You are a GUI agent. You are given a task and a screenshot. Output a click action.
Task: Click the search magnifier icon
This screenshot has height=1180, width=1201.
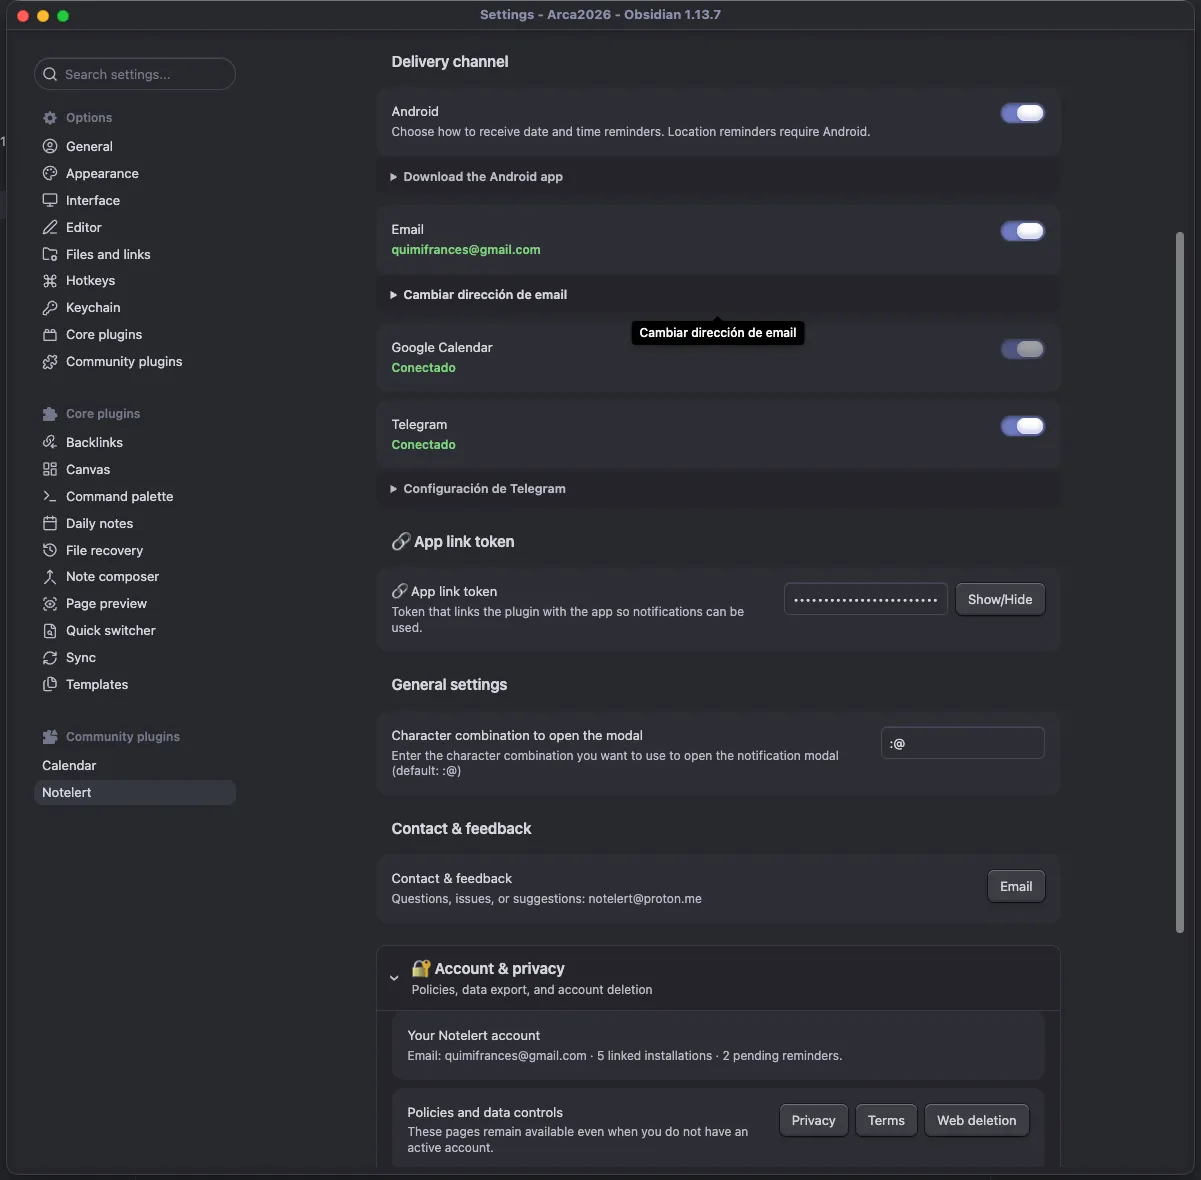coord(50,74)
